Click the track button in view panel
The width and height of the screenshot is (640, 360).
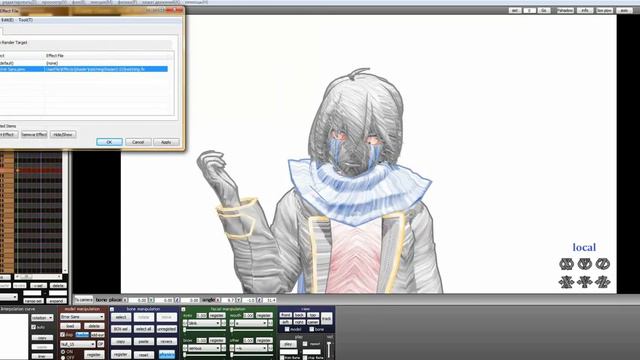click(327, 318)
